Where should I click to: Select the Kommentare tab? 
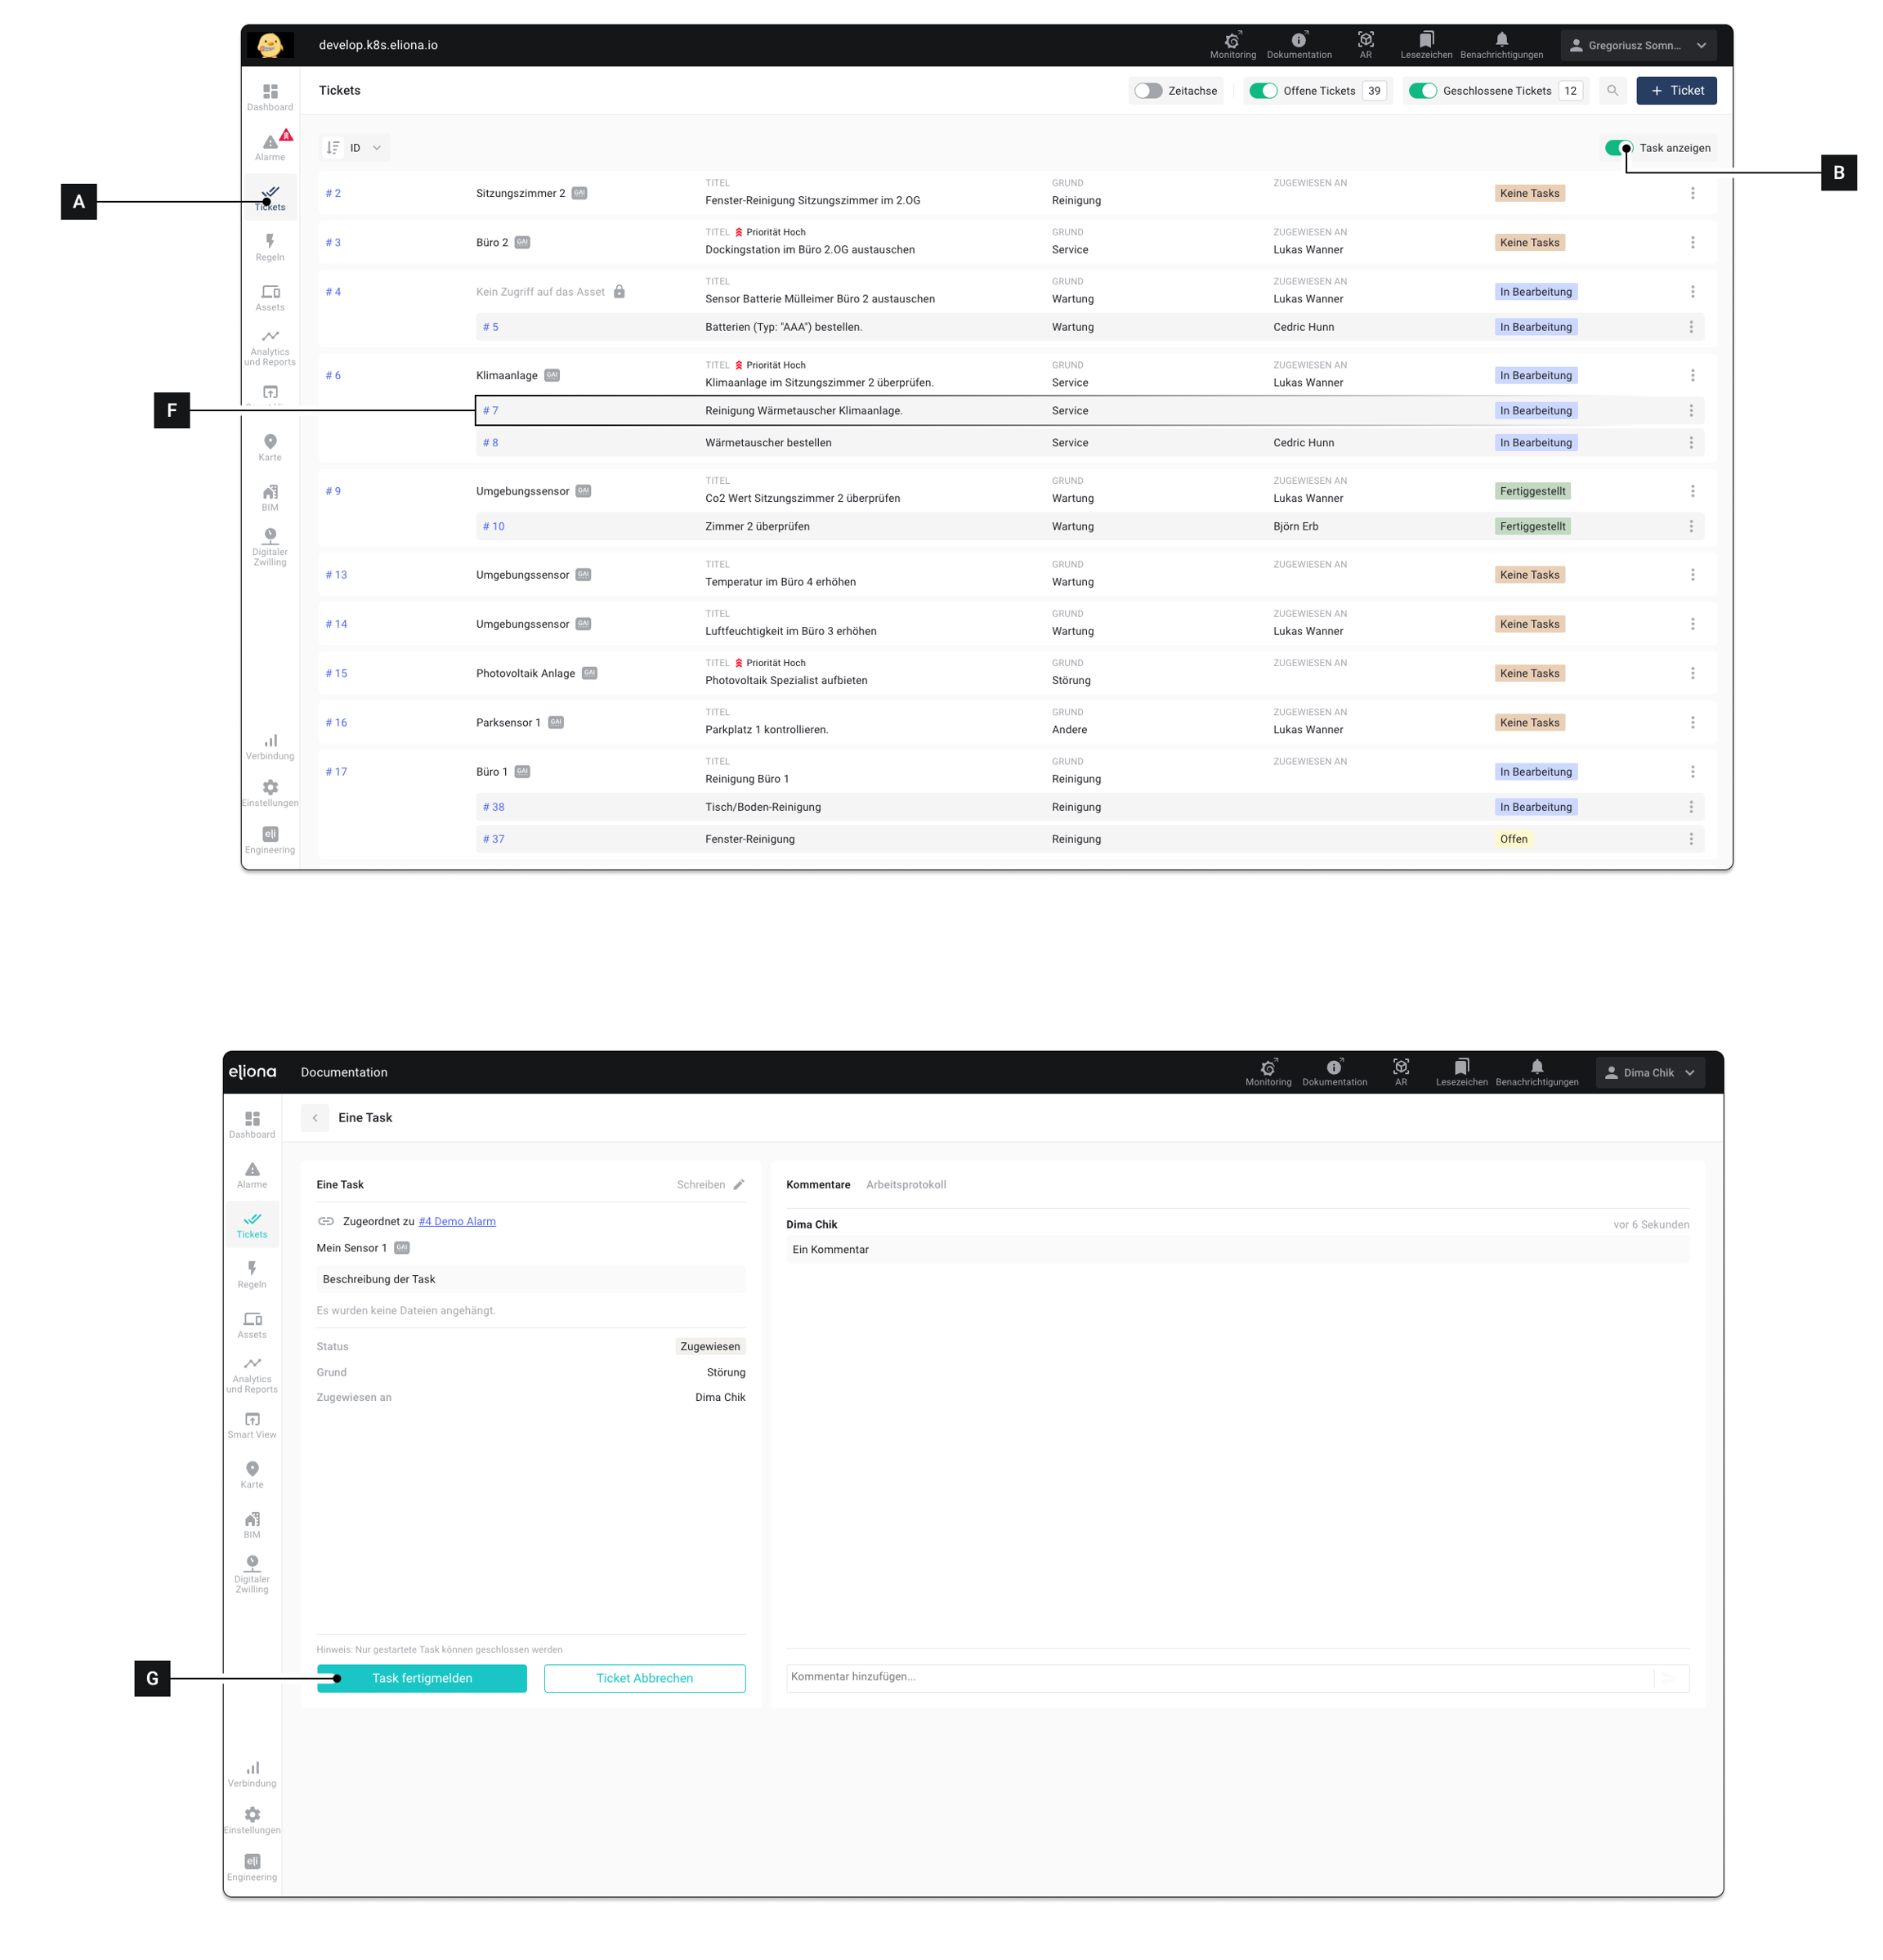point(817,1185)
